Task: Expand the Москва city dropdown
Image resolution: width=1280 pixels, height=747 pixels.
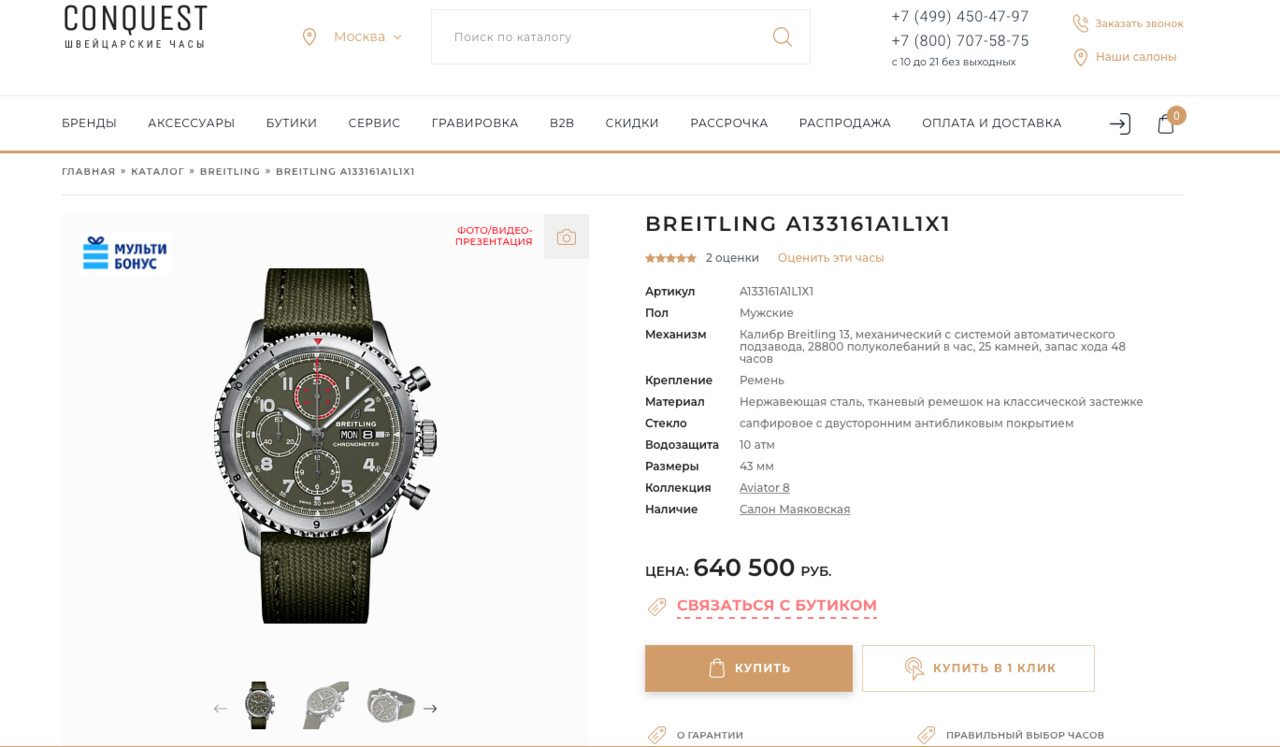Action: (352, 37)
